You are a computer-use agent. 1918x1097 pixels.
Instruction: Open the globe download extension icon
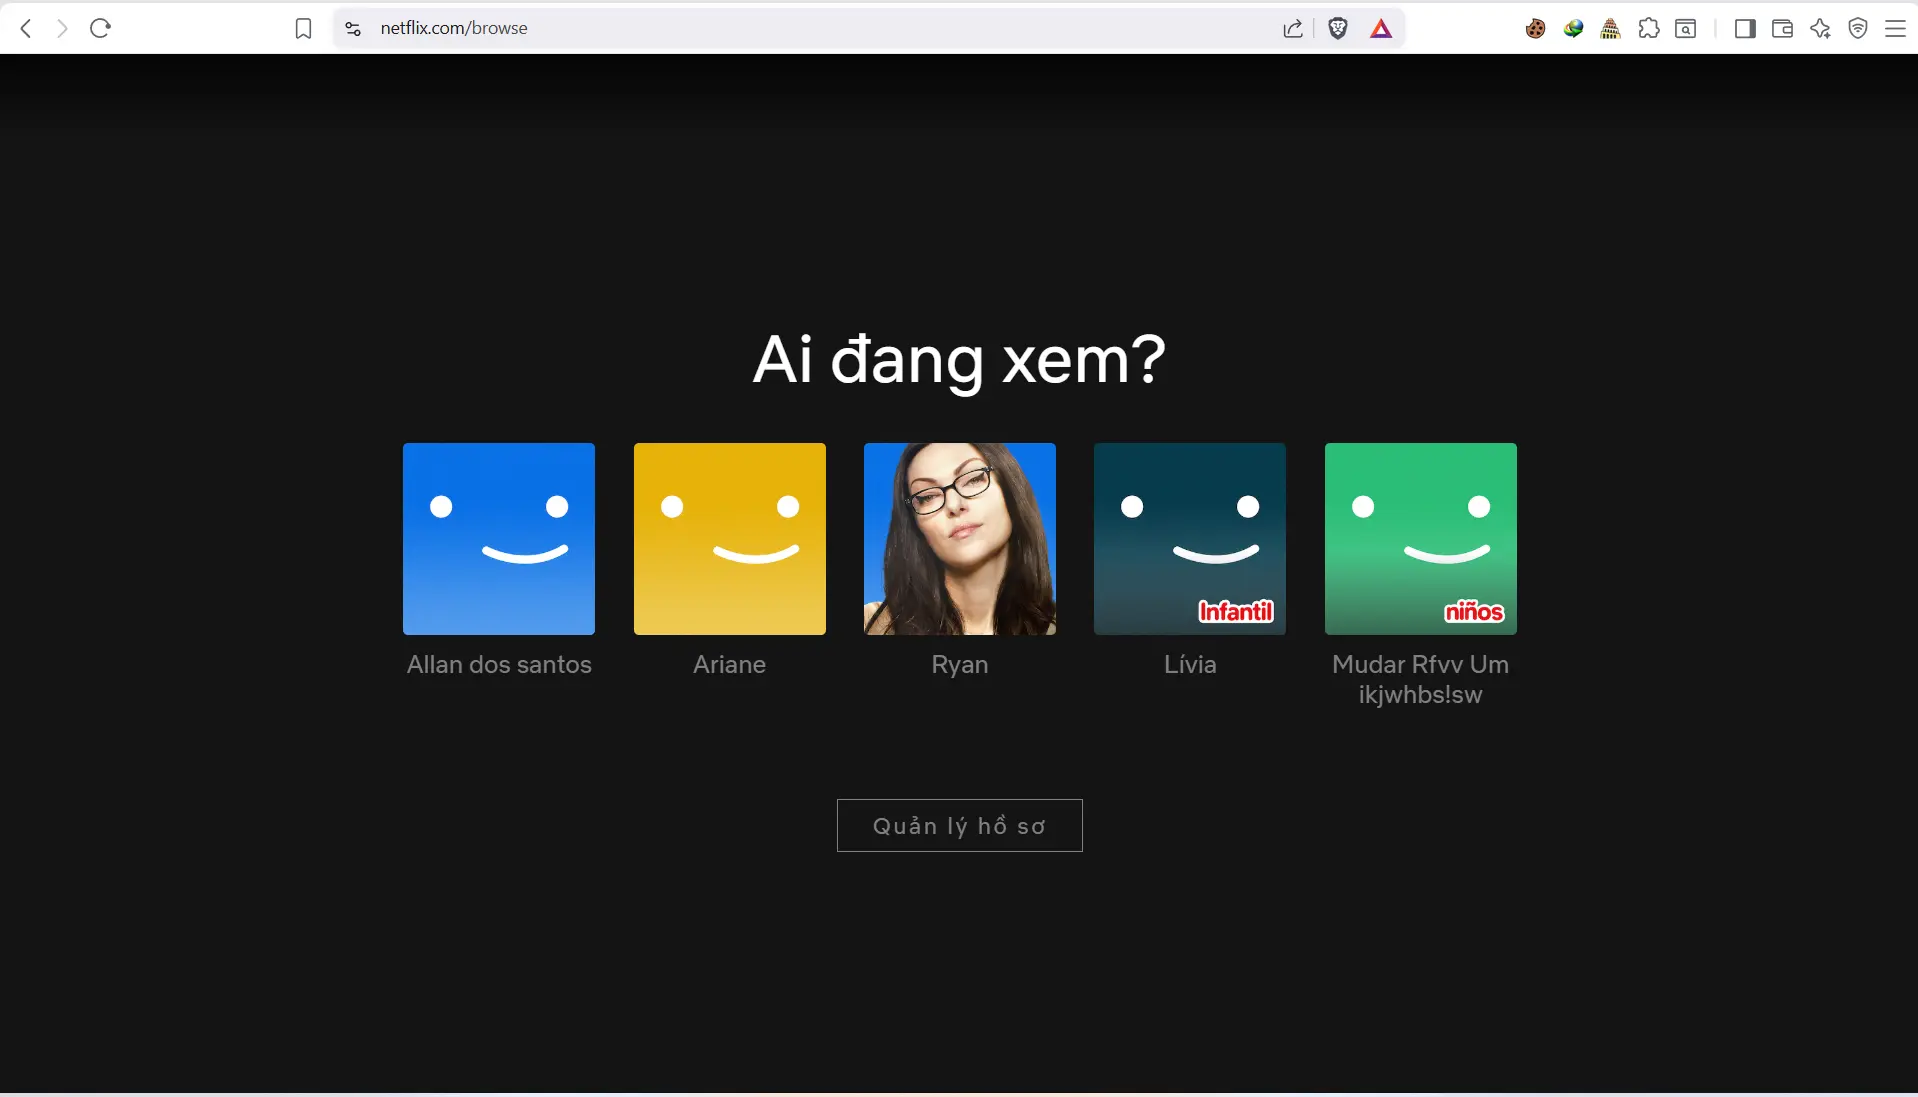tap(1573, 29)
